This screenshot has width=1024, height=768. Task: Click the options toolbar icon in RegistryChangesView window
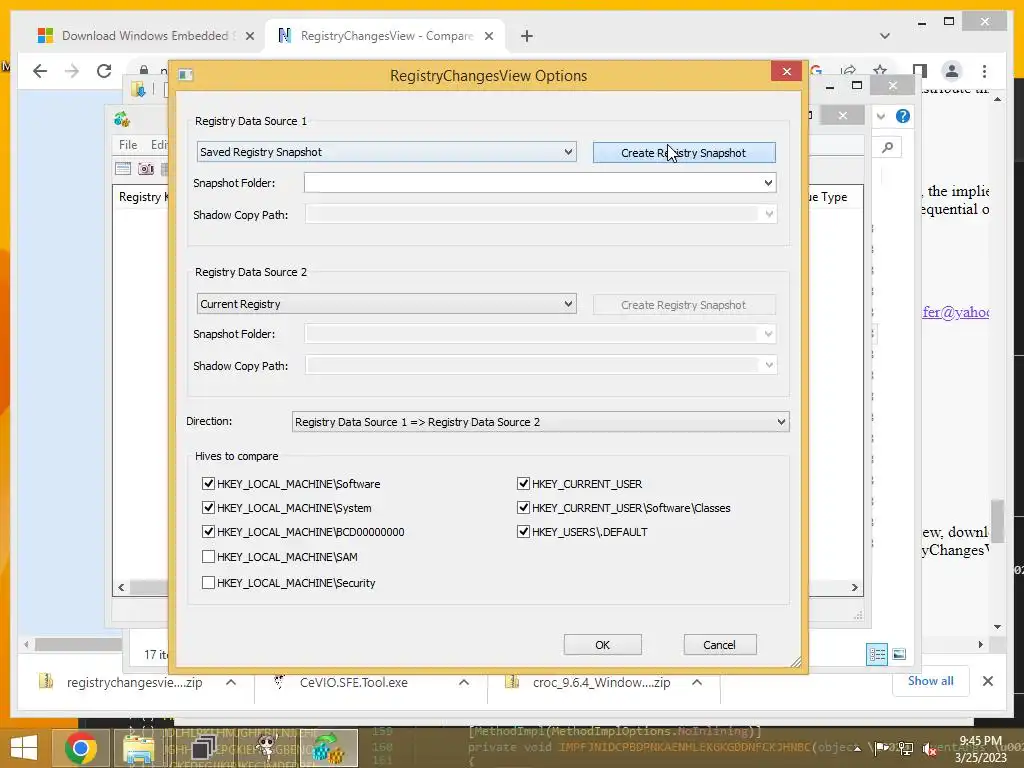[123, 168]
